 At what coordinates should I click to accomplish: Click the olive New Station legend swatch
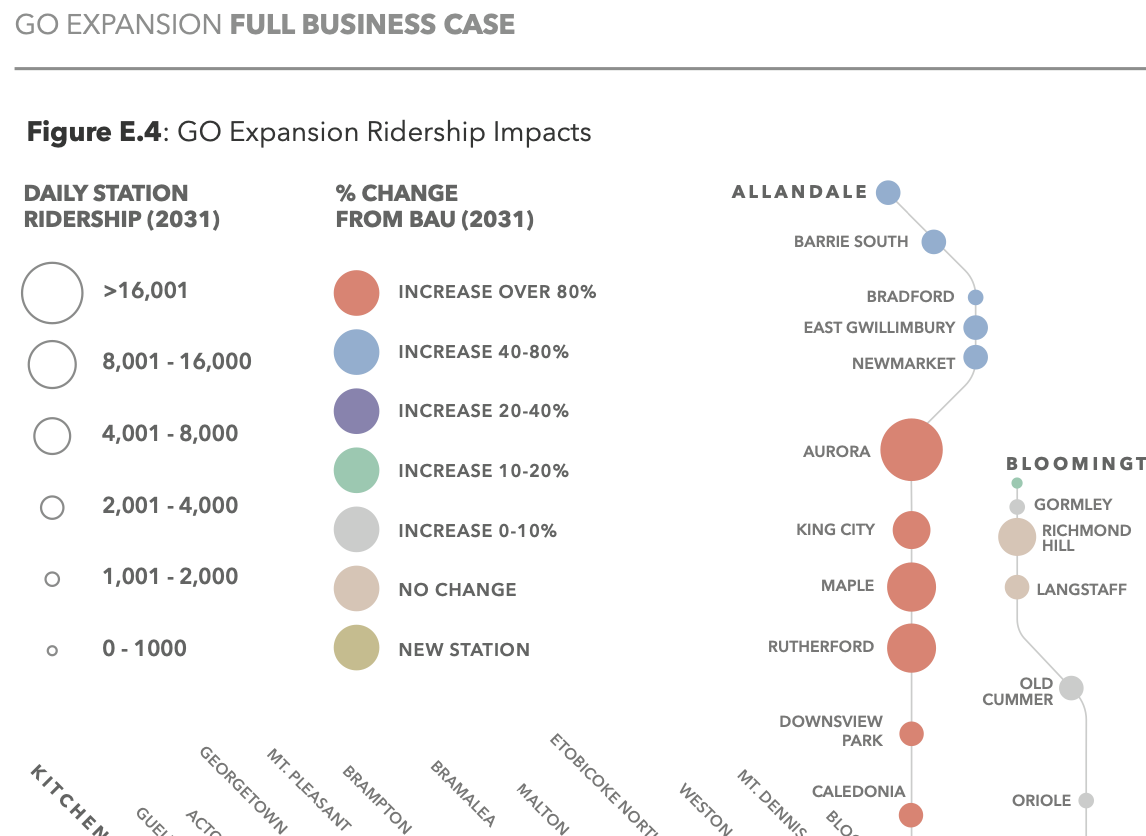tap(356, 649)
